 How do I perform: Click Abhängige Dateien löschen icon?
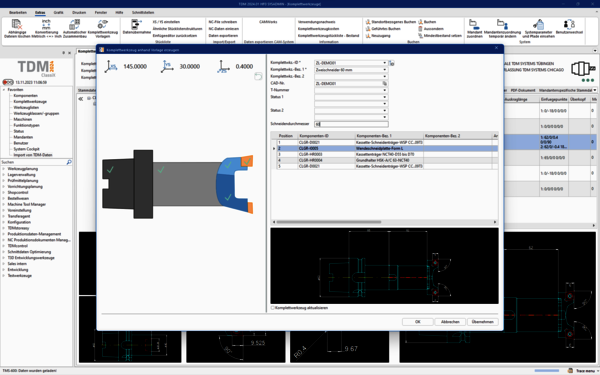(17, 24)
